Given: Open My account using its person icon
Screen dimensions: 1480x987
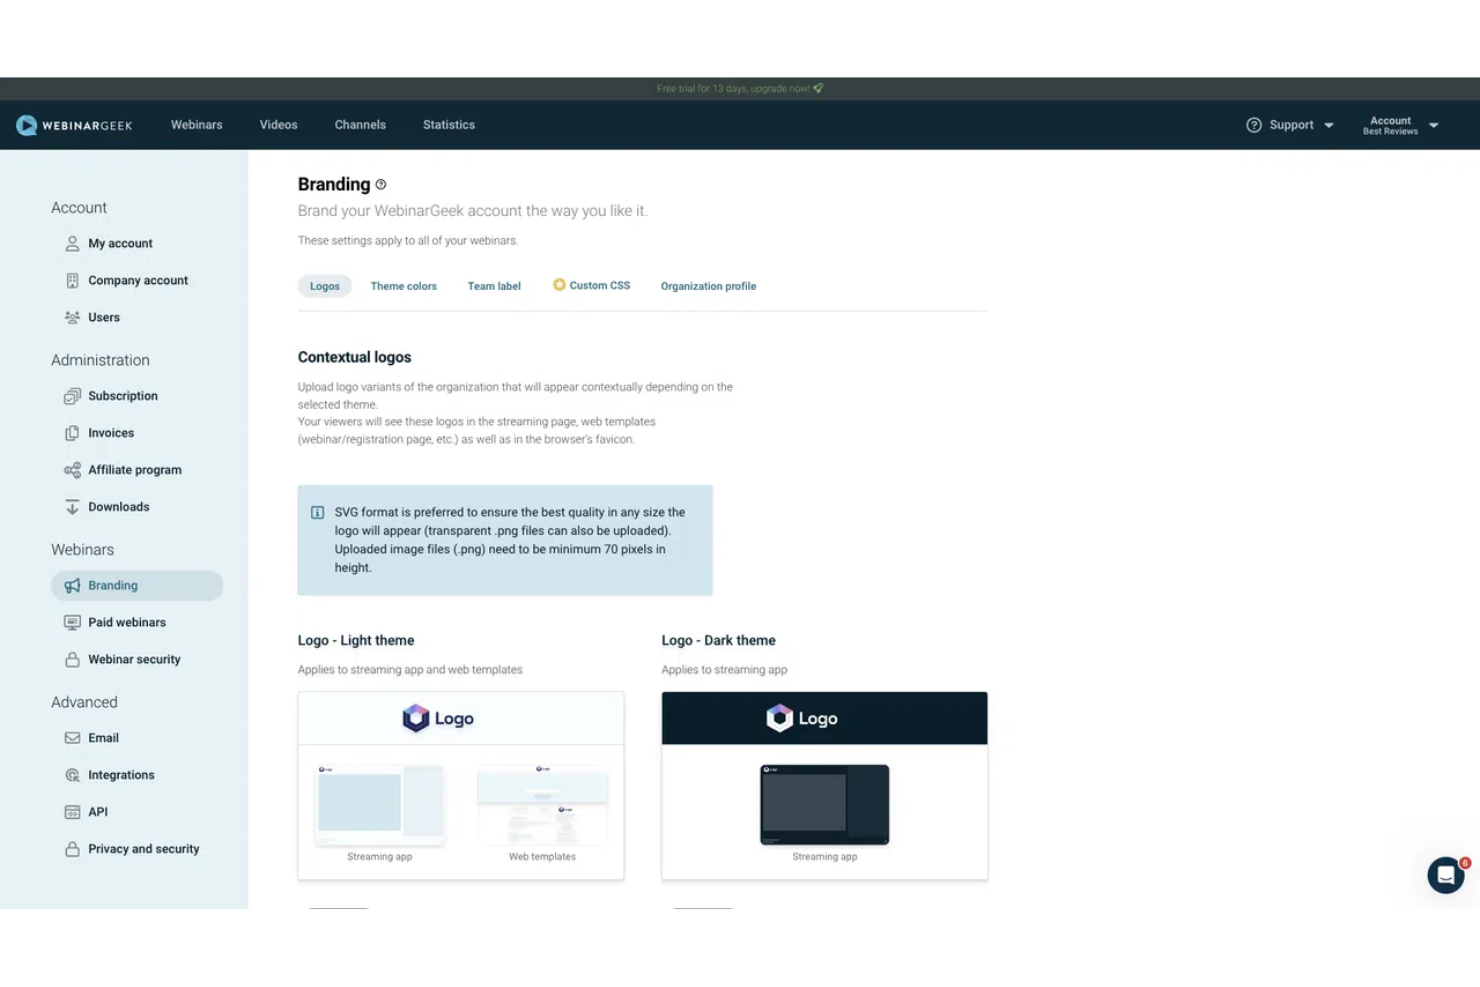Looking at the screenshot, I should (71, 243).
